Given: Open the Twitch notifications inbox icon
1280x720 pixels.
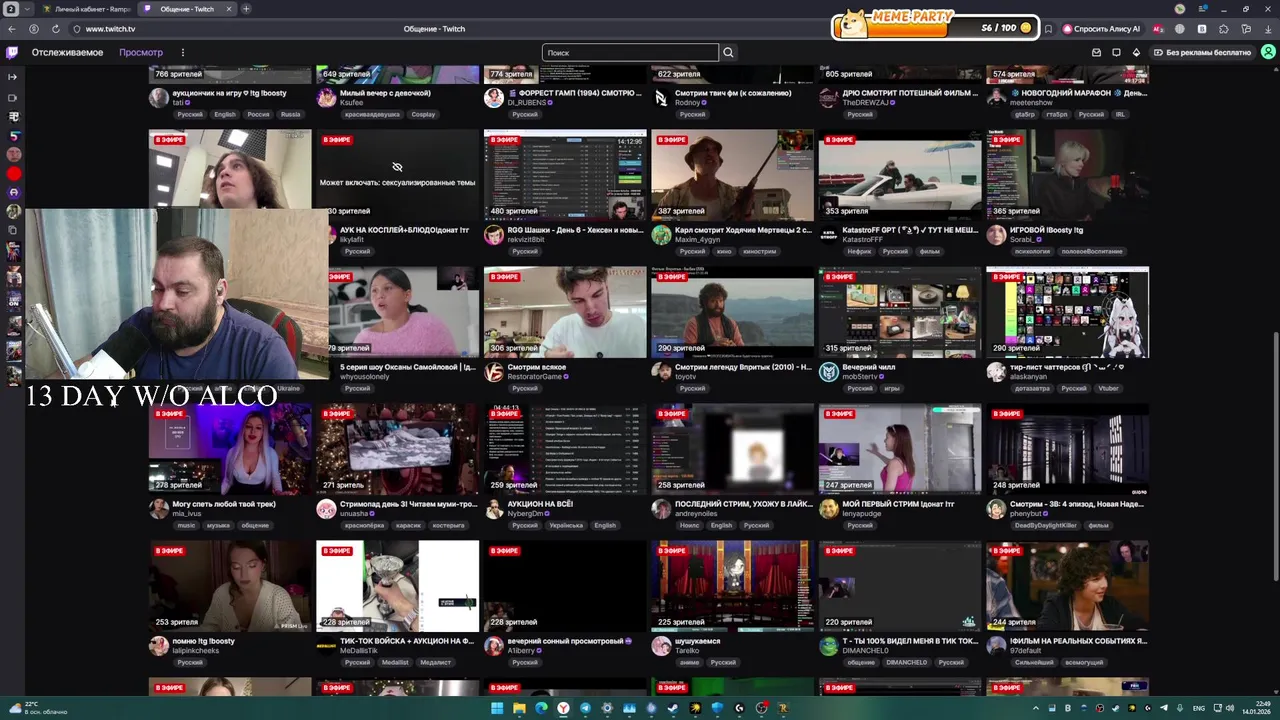Looking at the screenshot, I should [1096, 52].
